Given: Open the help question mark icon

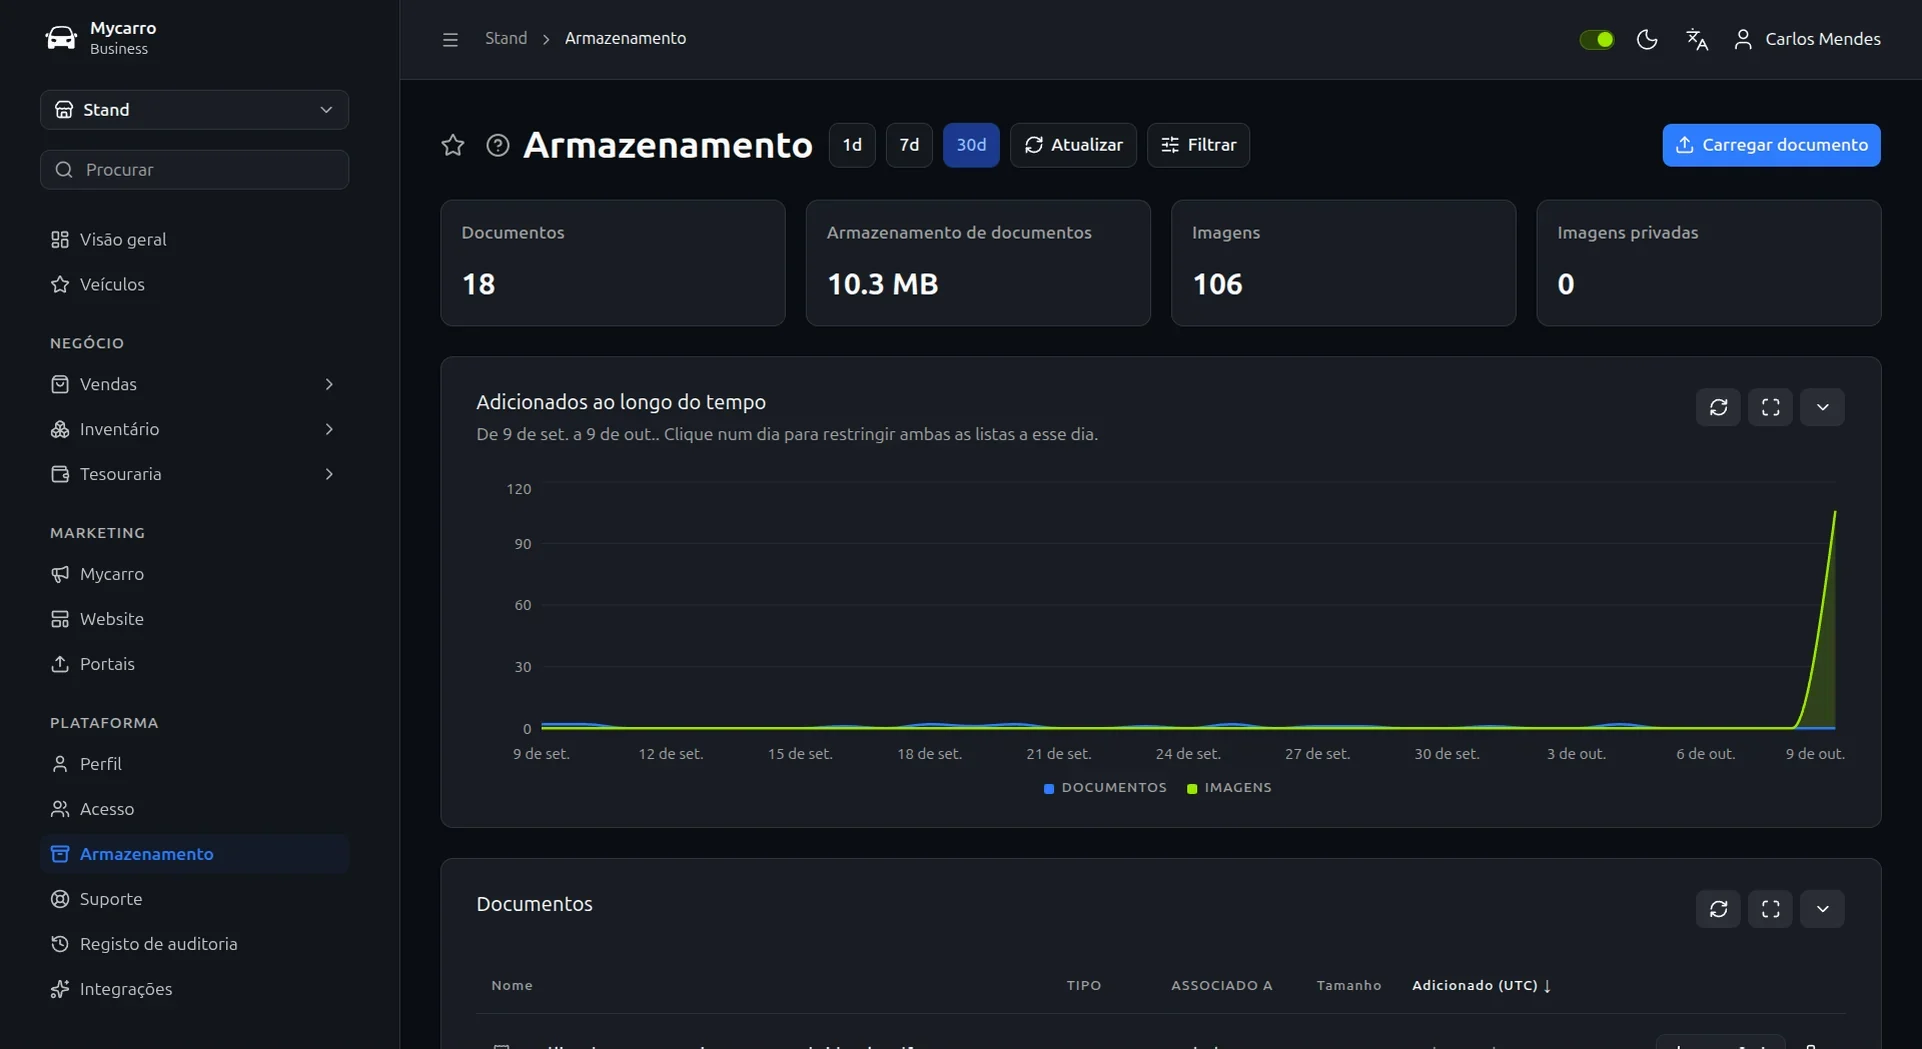Looking at the screenshot, I should 498,145.
